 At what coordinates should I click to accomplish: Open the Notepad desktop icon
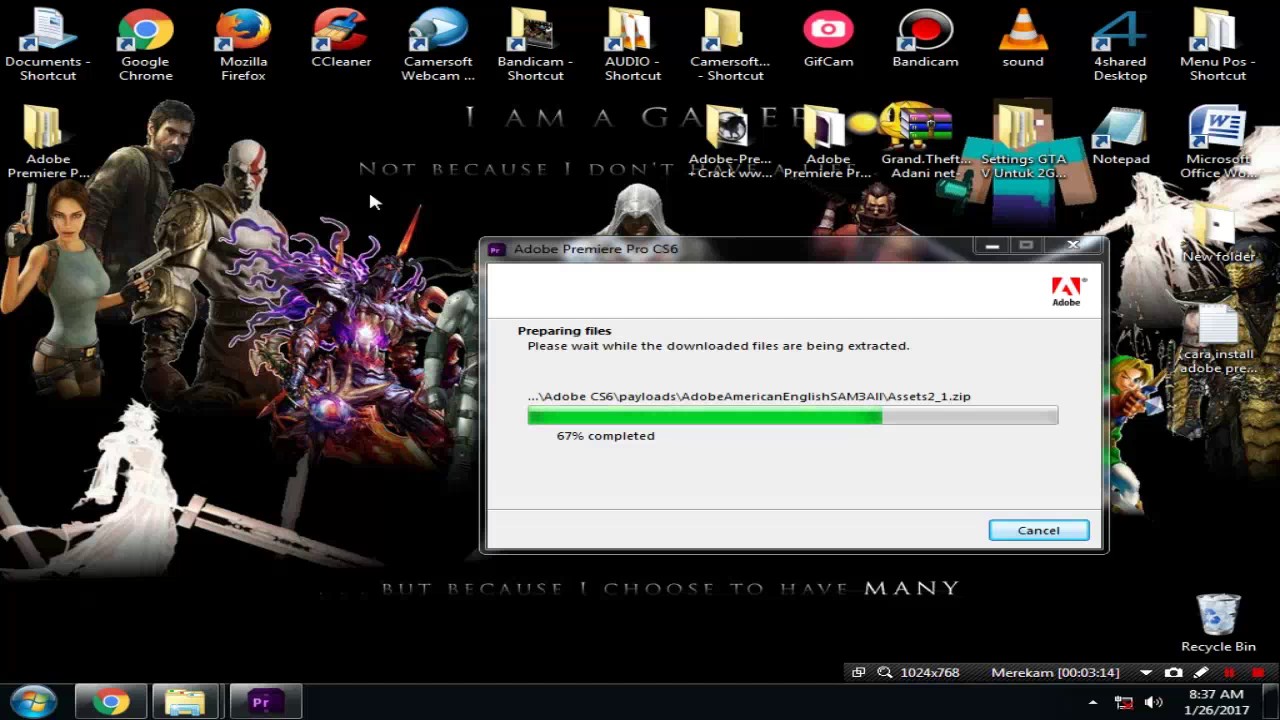[x=1120, y=137]
